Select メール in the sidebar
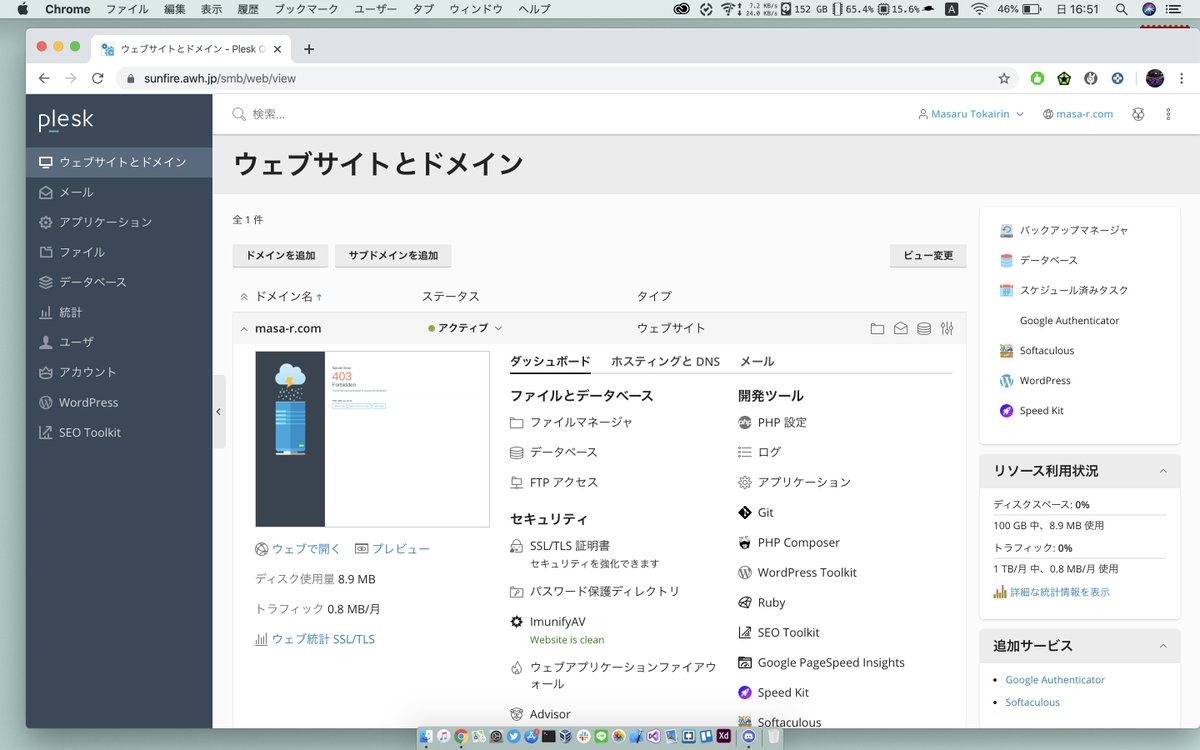Image resolution: width=1200 pixels, height=750 pixels. click(119, 192)
